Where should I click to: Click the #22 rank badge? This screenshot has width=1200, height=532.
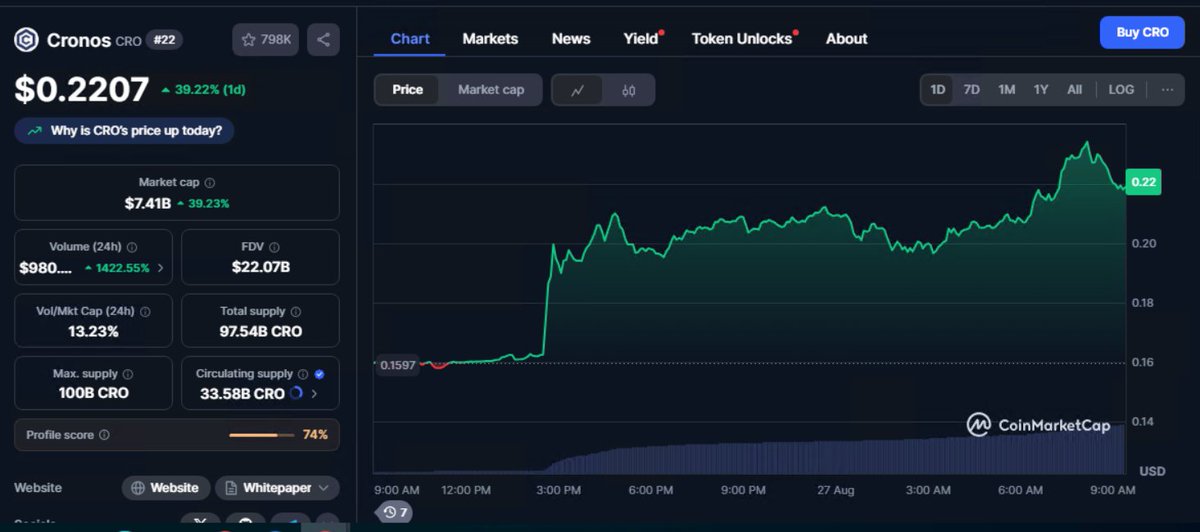point(164,40)
